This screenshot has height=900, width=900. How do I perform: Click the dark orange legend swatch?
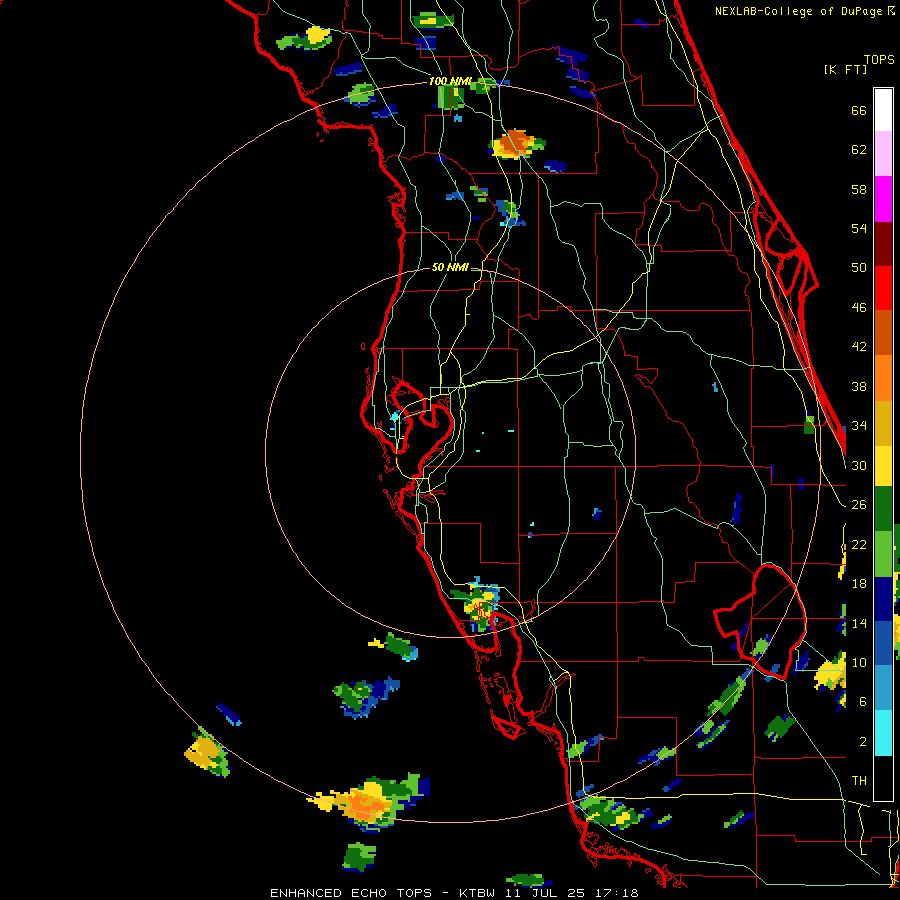click(883, 333)
